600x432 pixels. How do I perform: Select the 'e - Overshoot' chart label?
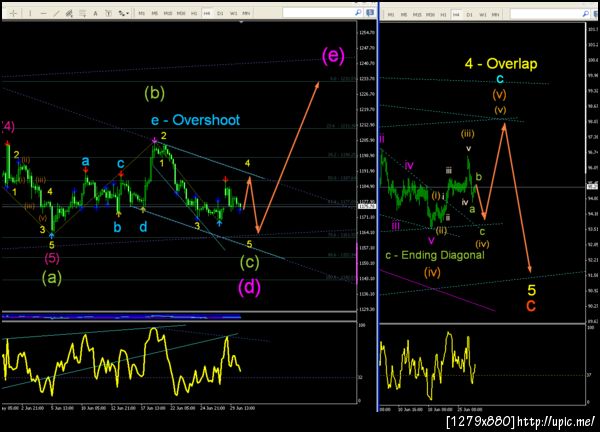[196, 120]
